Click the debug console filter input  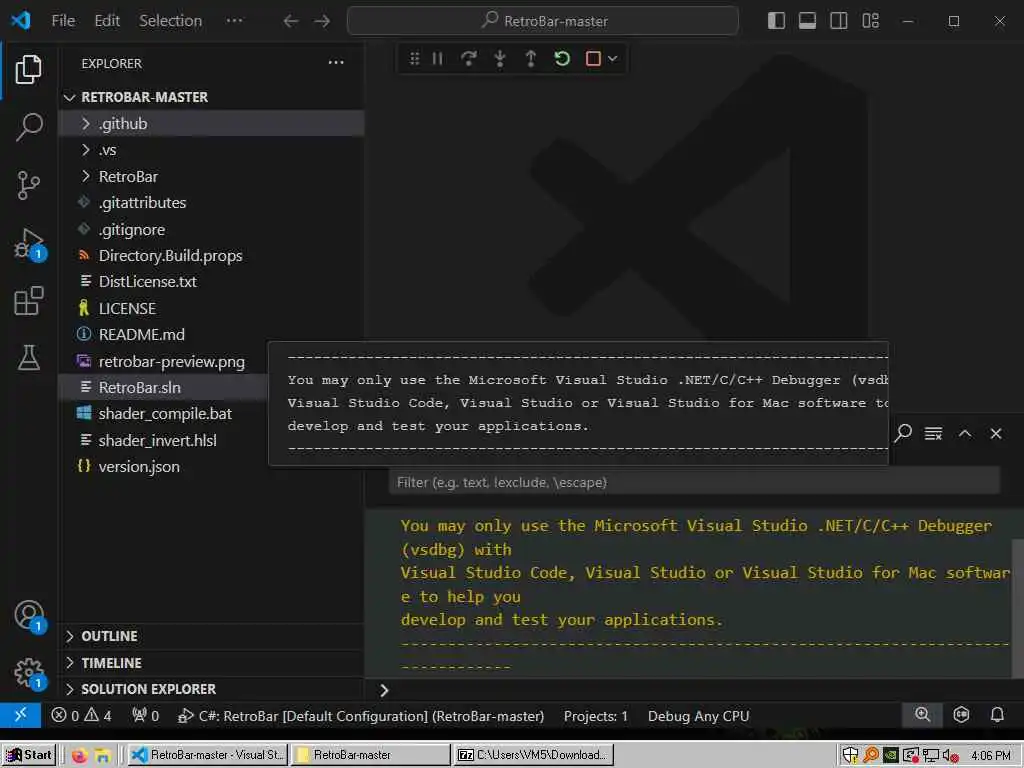tap(694, 482)
